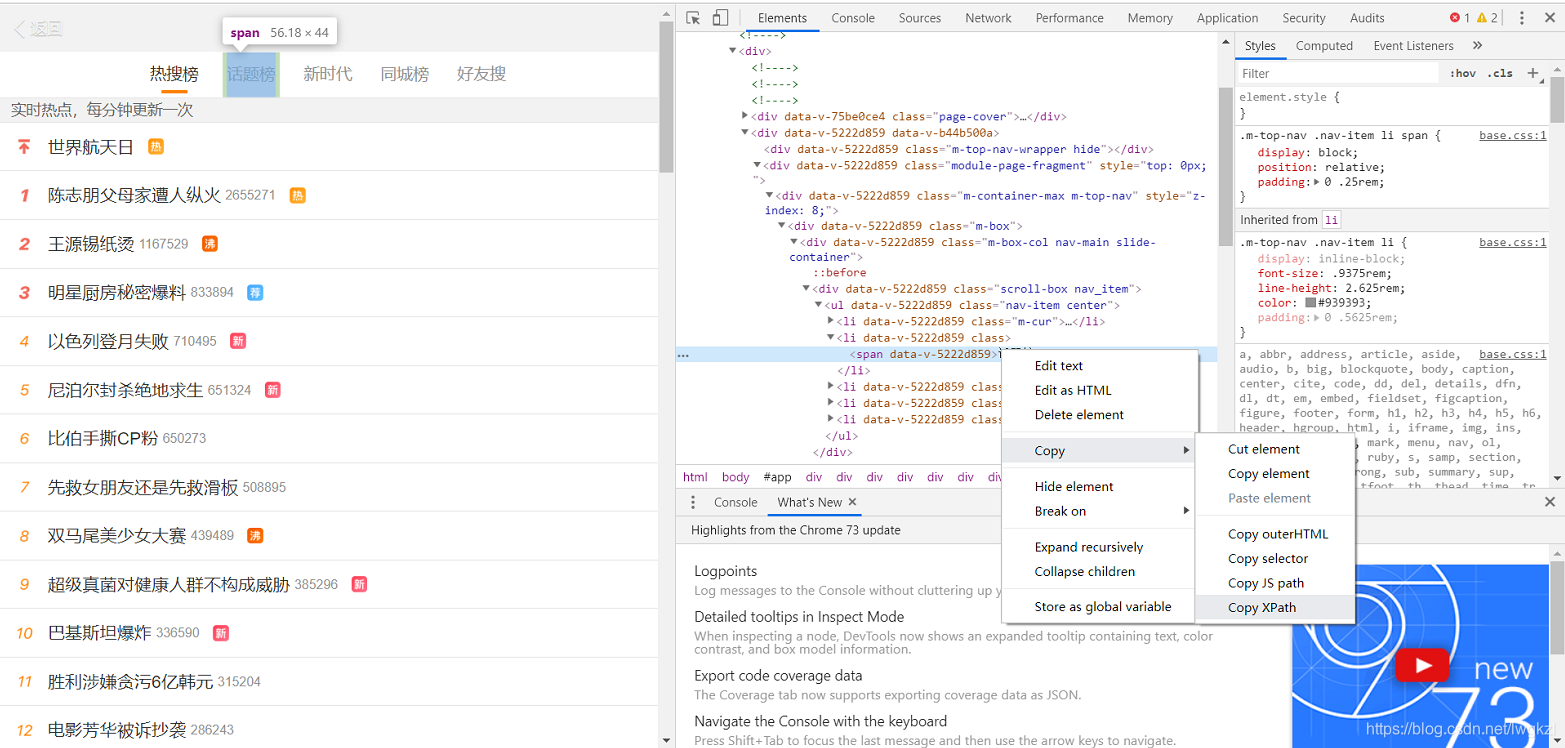Select Edit as HTML option

click(x=1098, y=390)
